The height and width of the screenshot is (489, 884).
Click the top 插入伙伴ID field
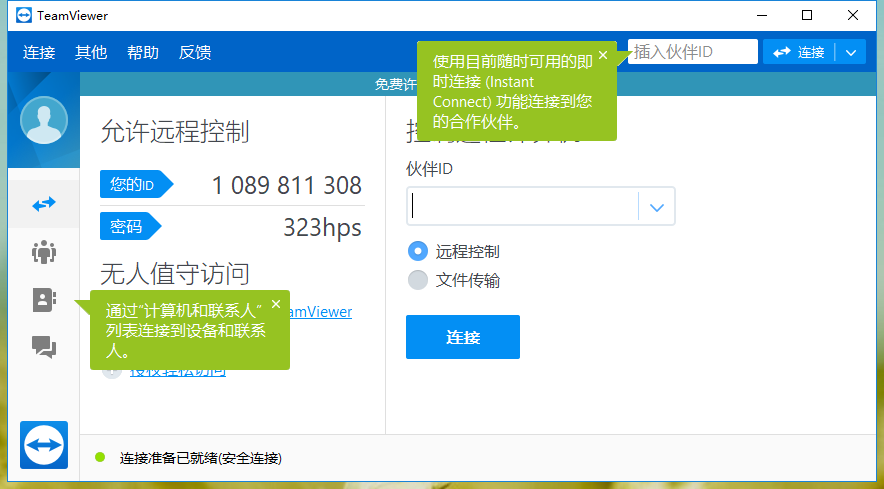click(x=692, y=51)
